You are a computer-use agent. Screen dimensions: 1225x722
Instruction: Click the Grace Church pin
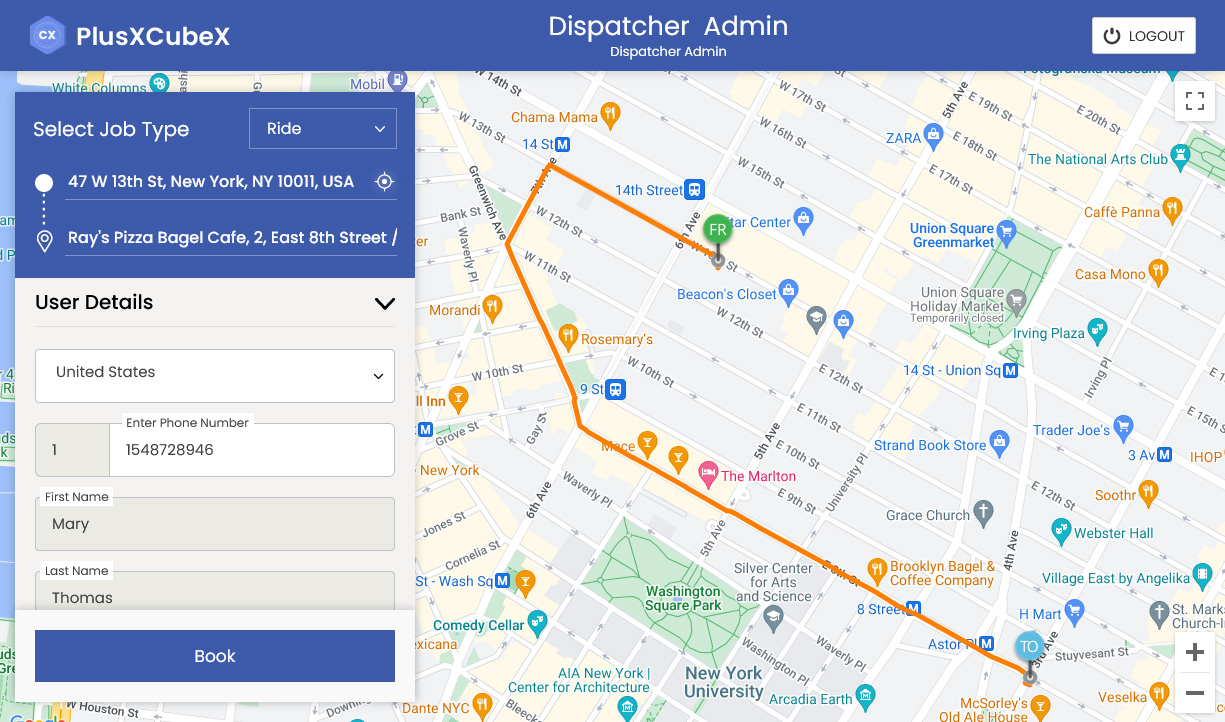pyautogui.click(x=983, y=512)
